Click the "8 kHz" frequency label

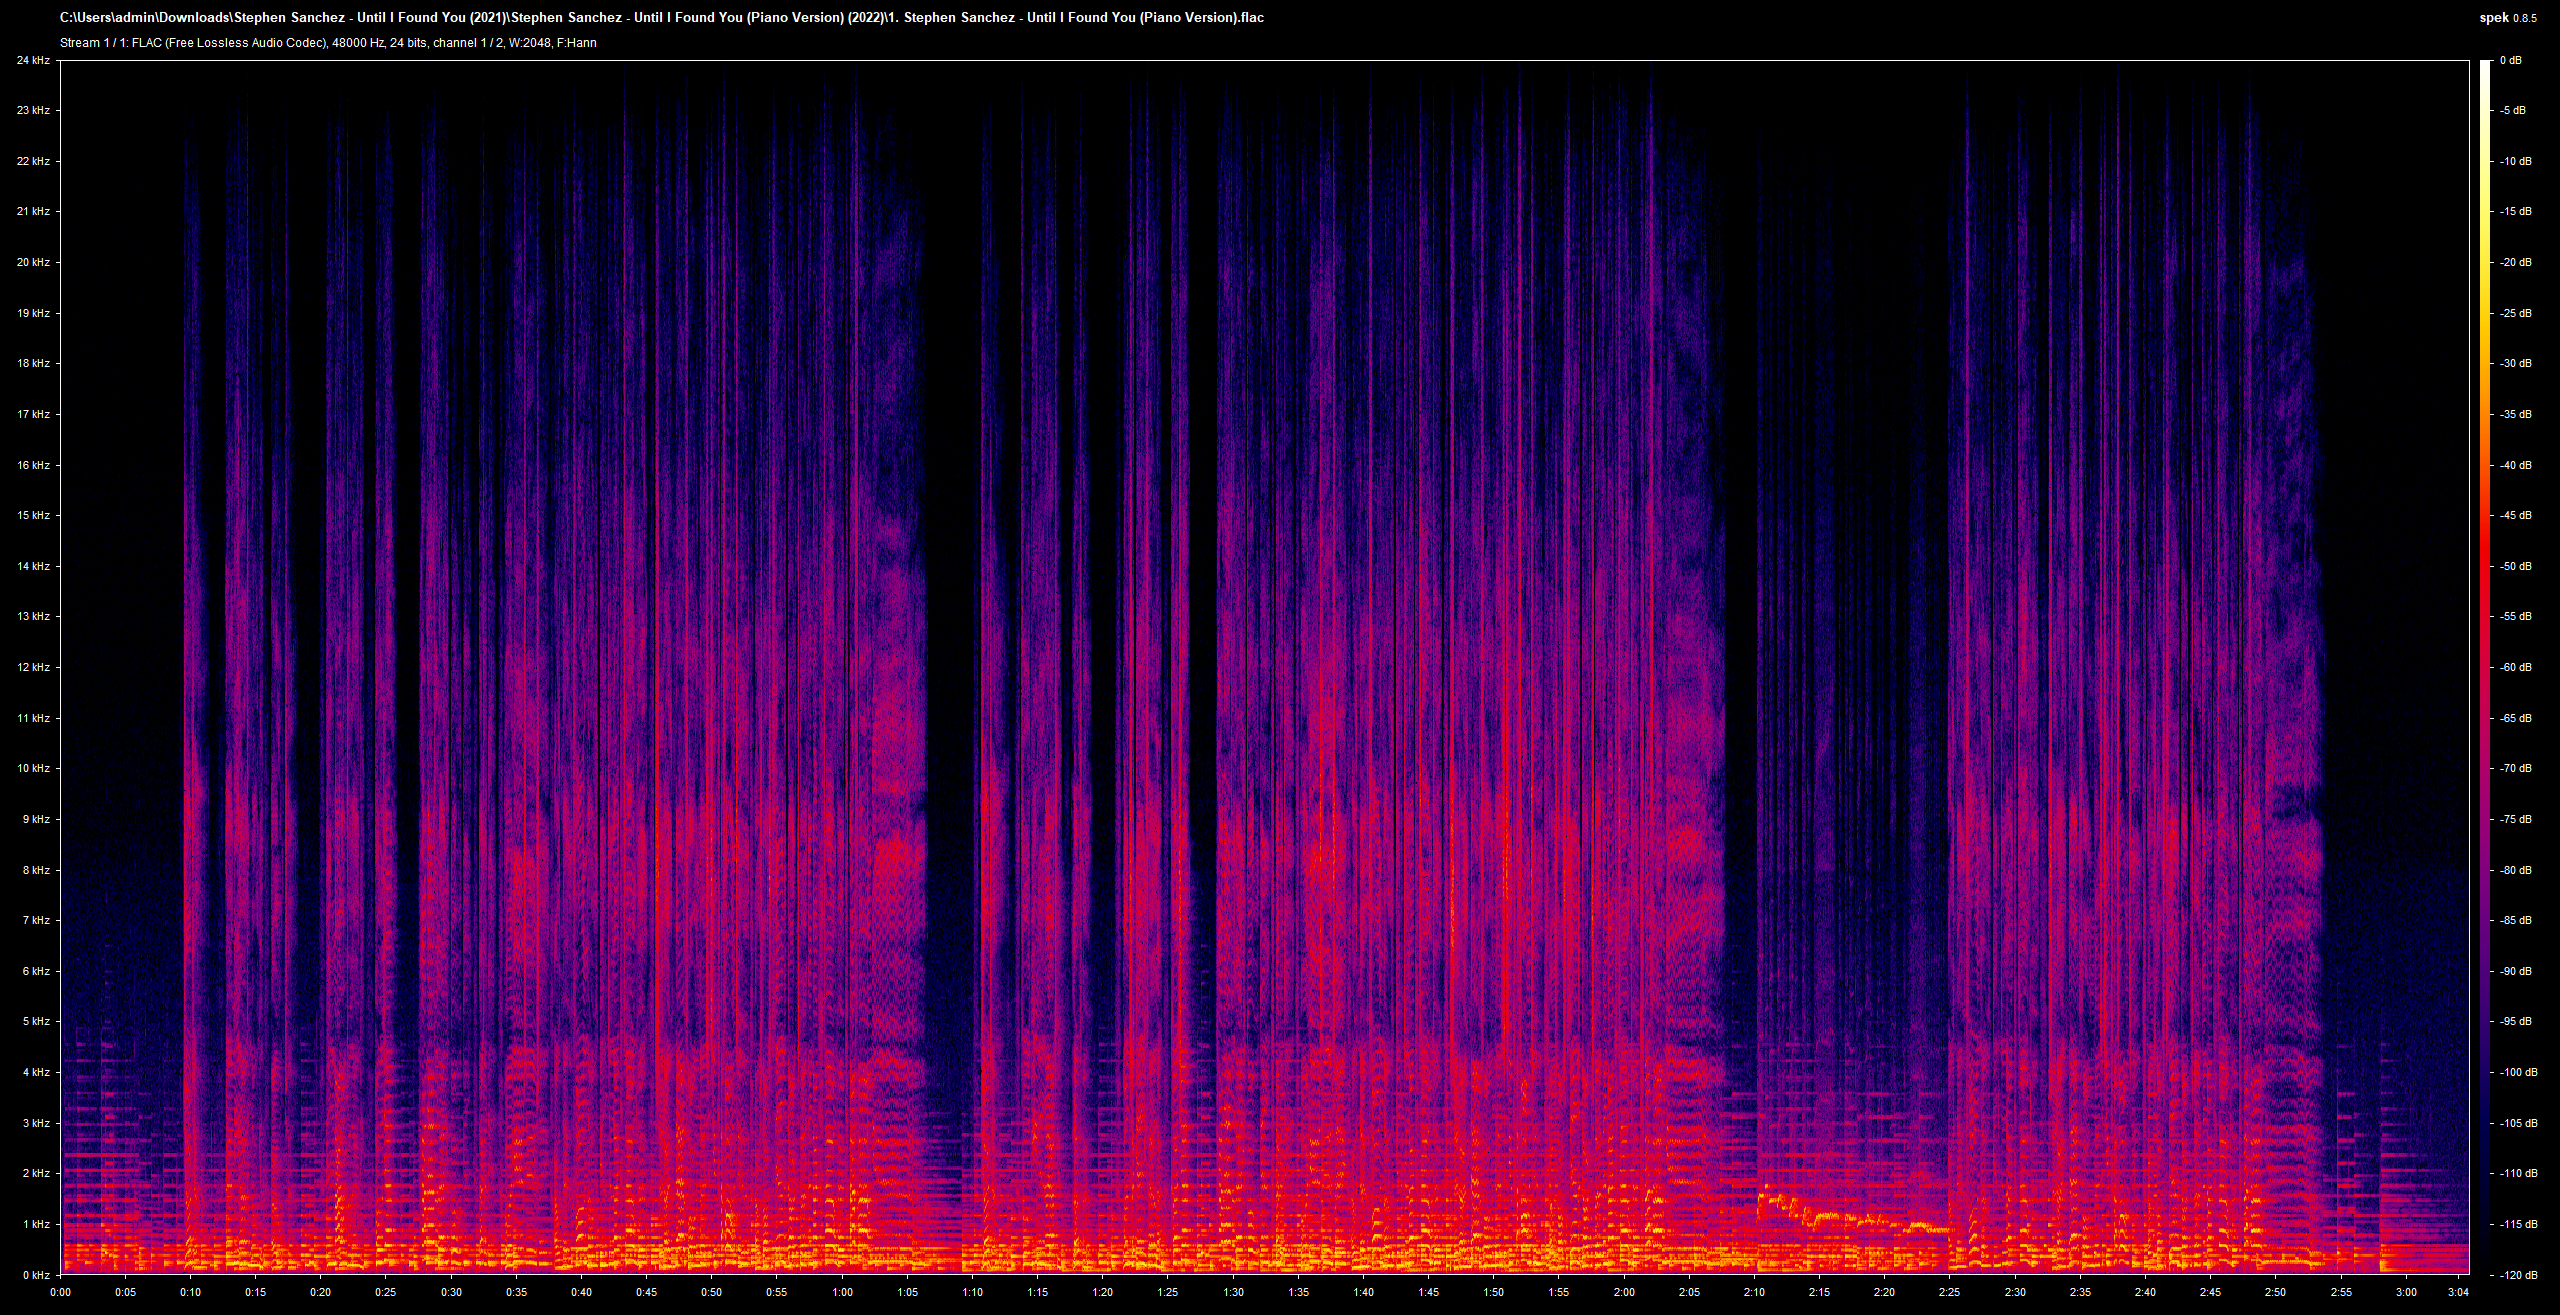tap(36, 871)
